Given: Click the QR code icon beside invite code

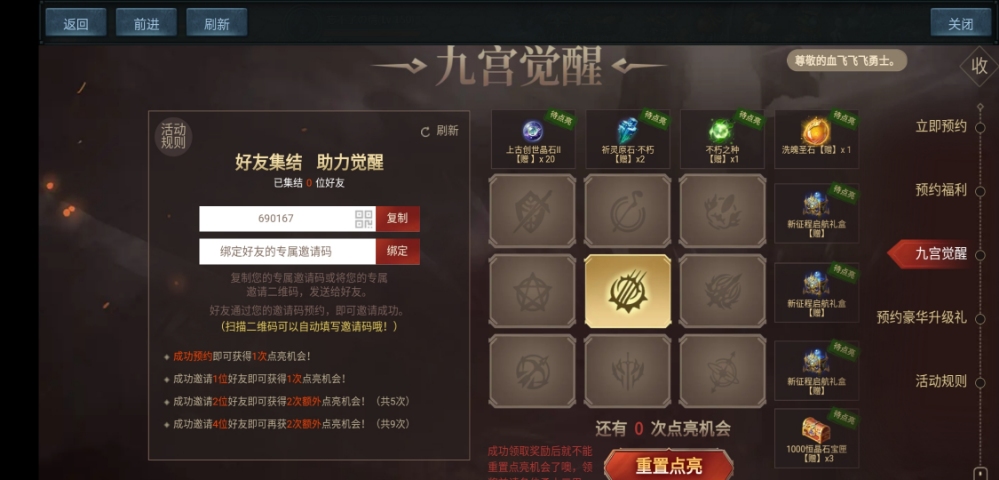Looking at the screenshot, I should (x=364, y=219).
